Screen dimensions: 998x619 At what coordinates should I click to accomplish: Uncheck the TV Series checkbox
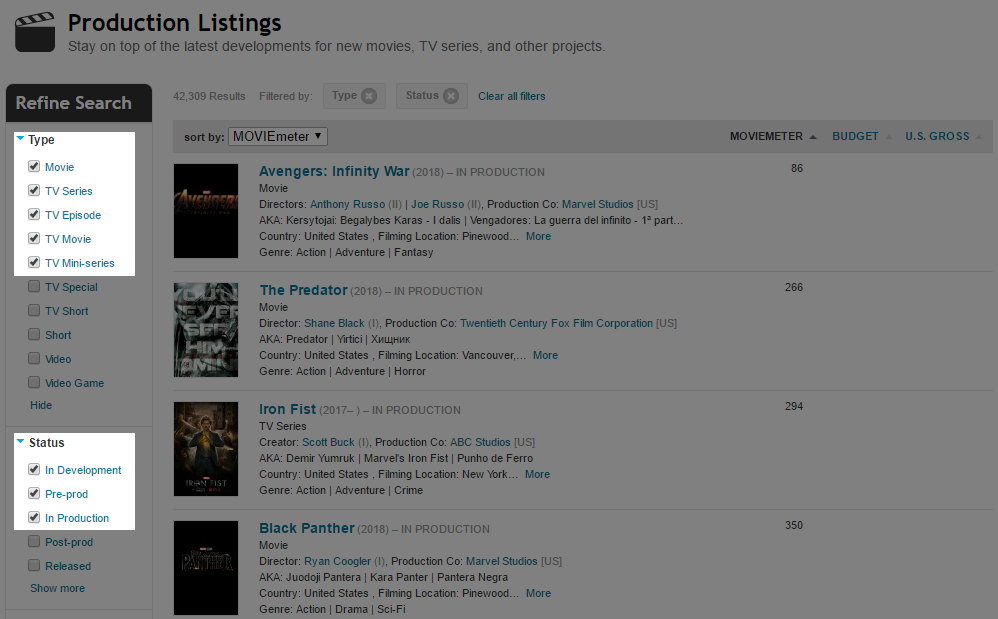[x=34, y=191]
